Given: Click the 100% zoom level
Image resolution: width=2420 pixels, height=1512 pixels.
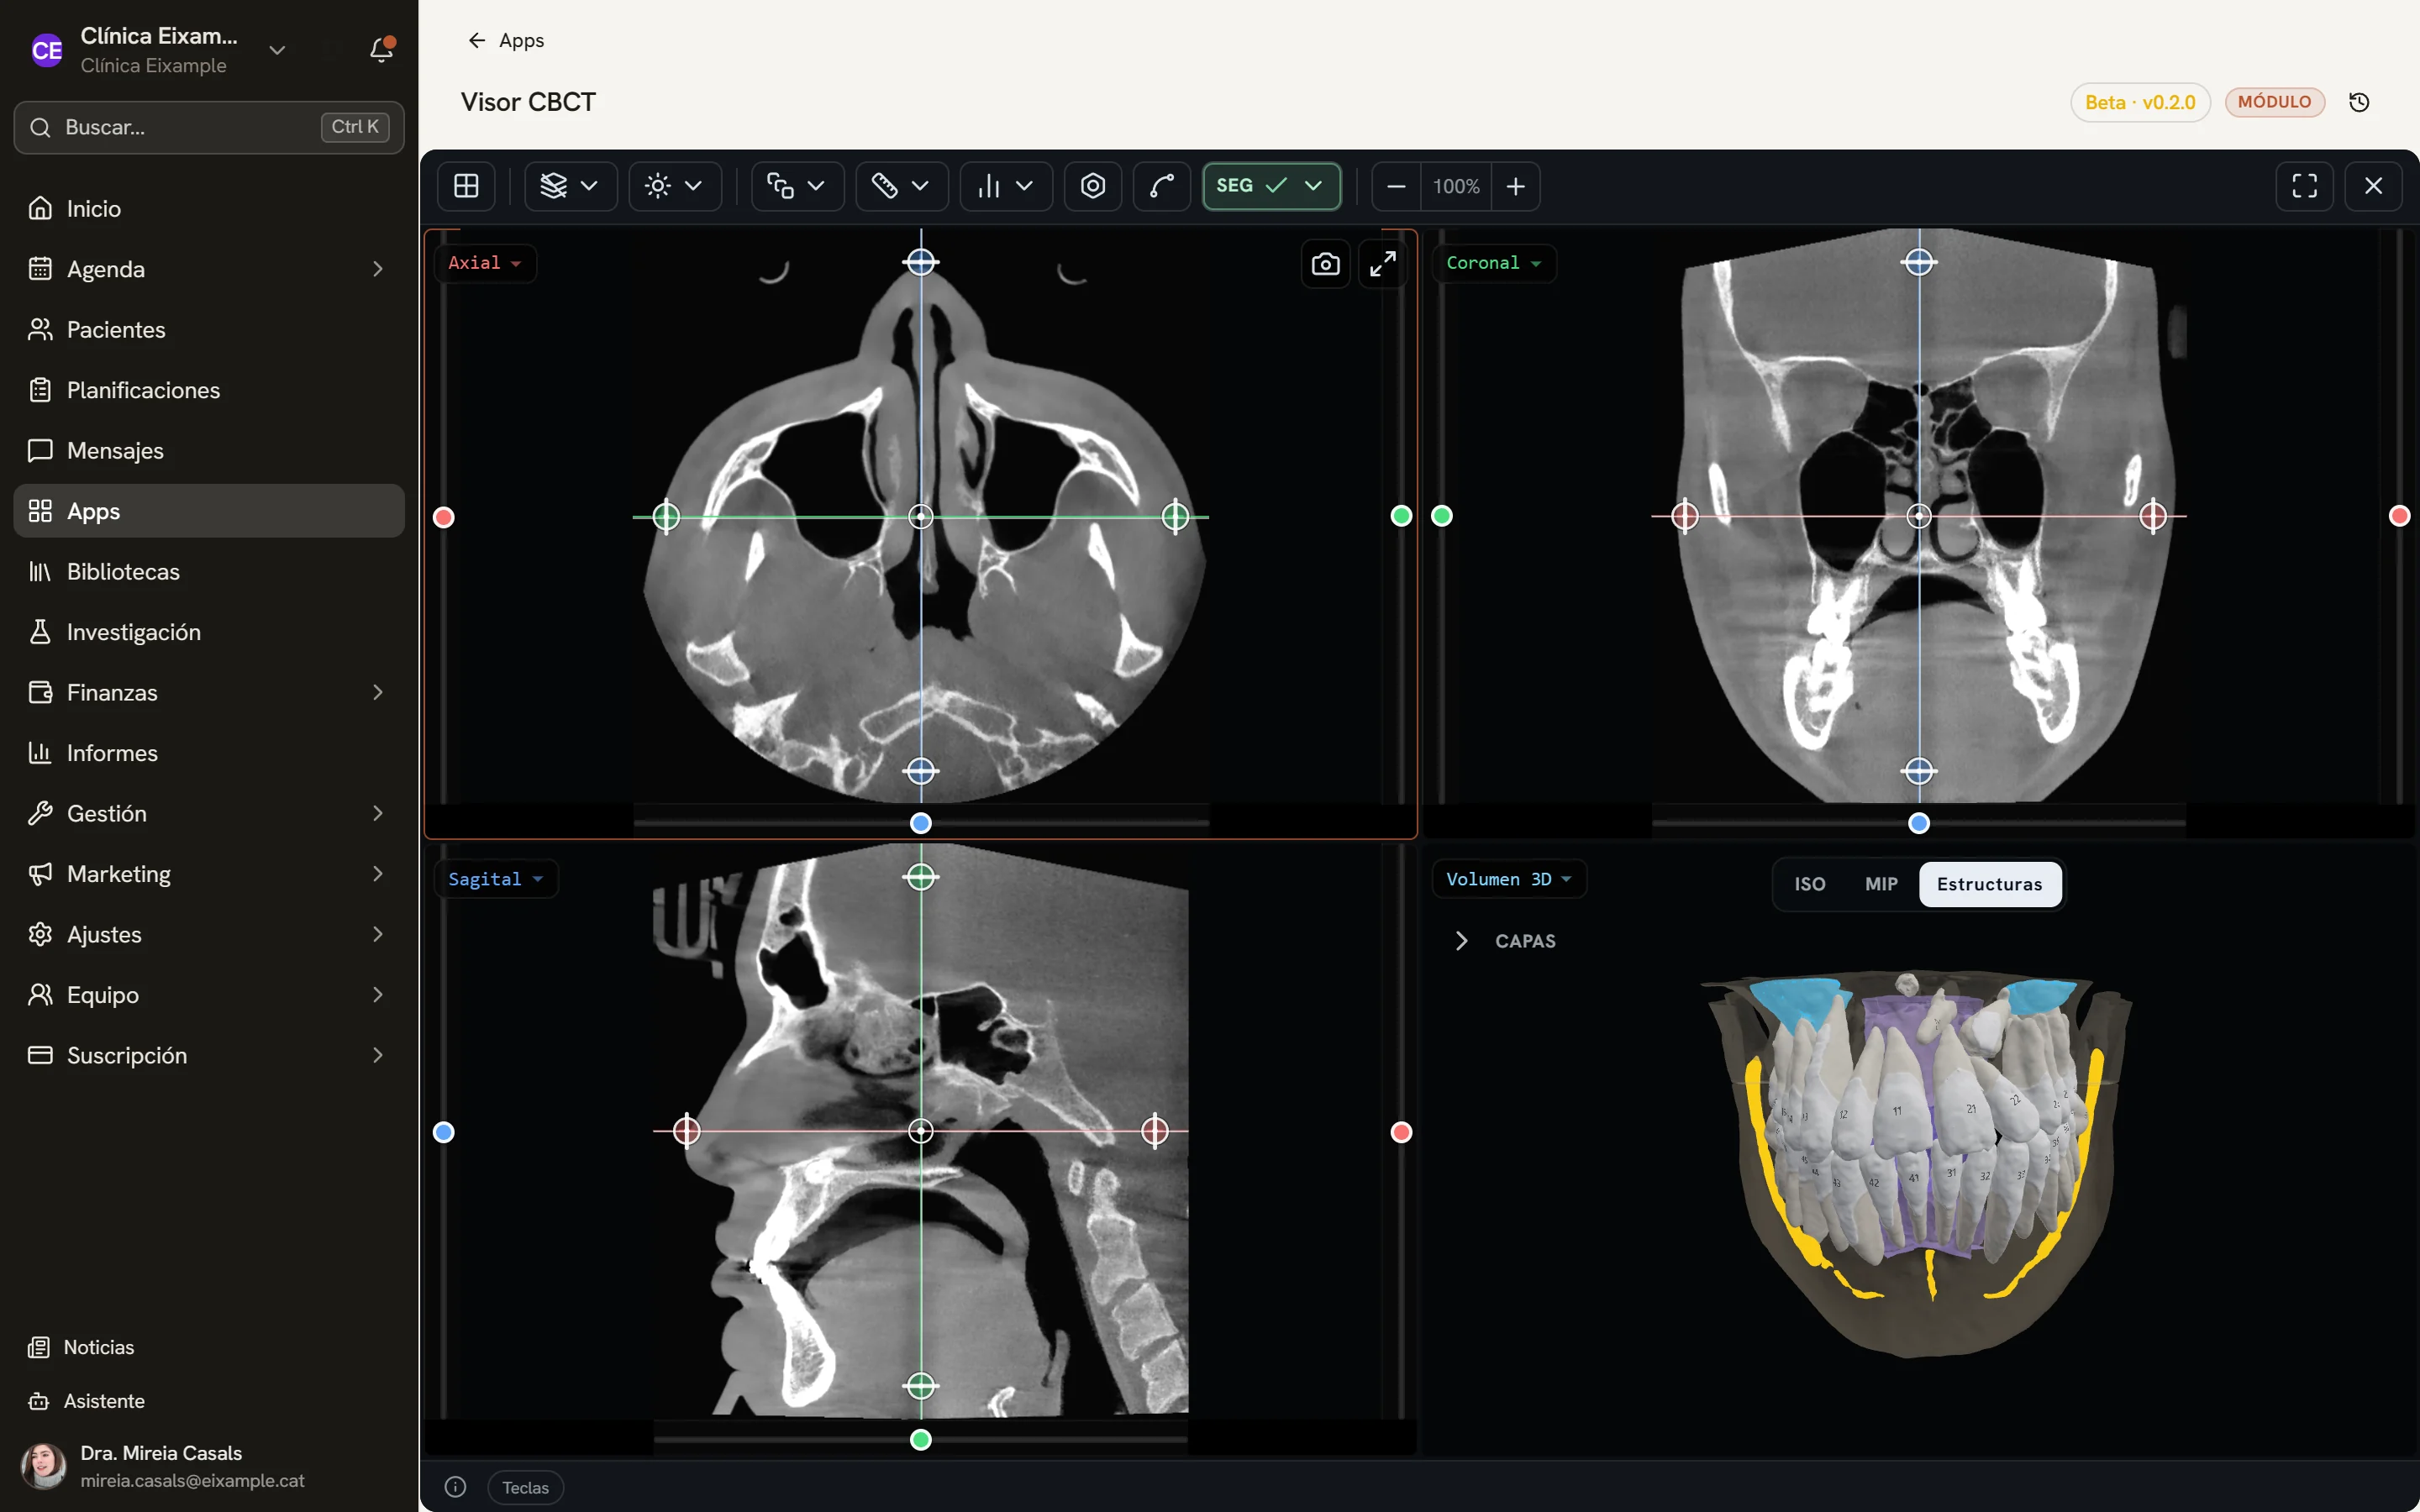Looking at the screenshot, I should coord(1456,186).
